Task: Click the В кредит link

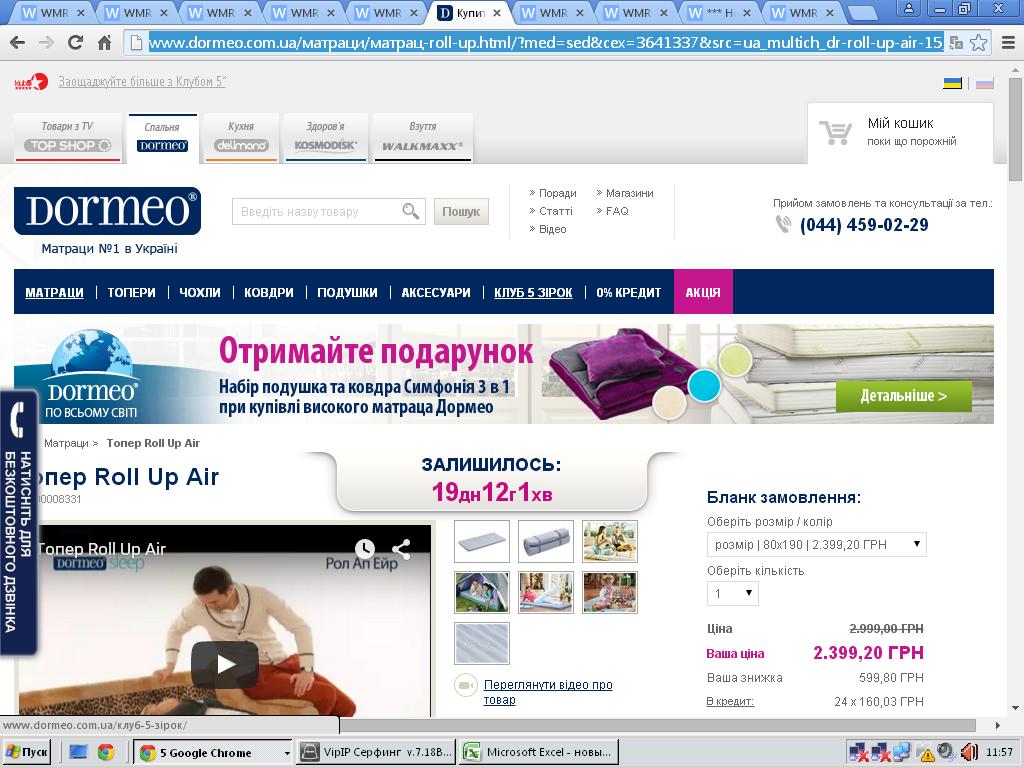Action: pos(730,701)
